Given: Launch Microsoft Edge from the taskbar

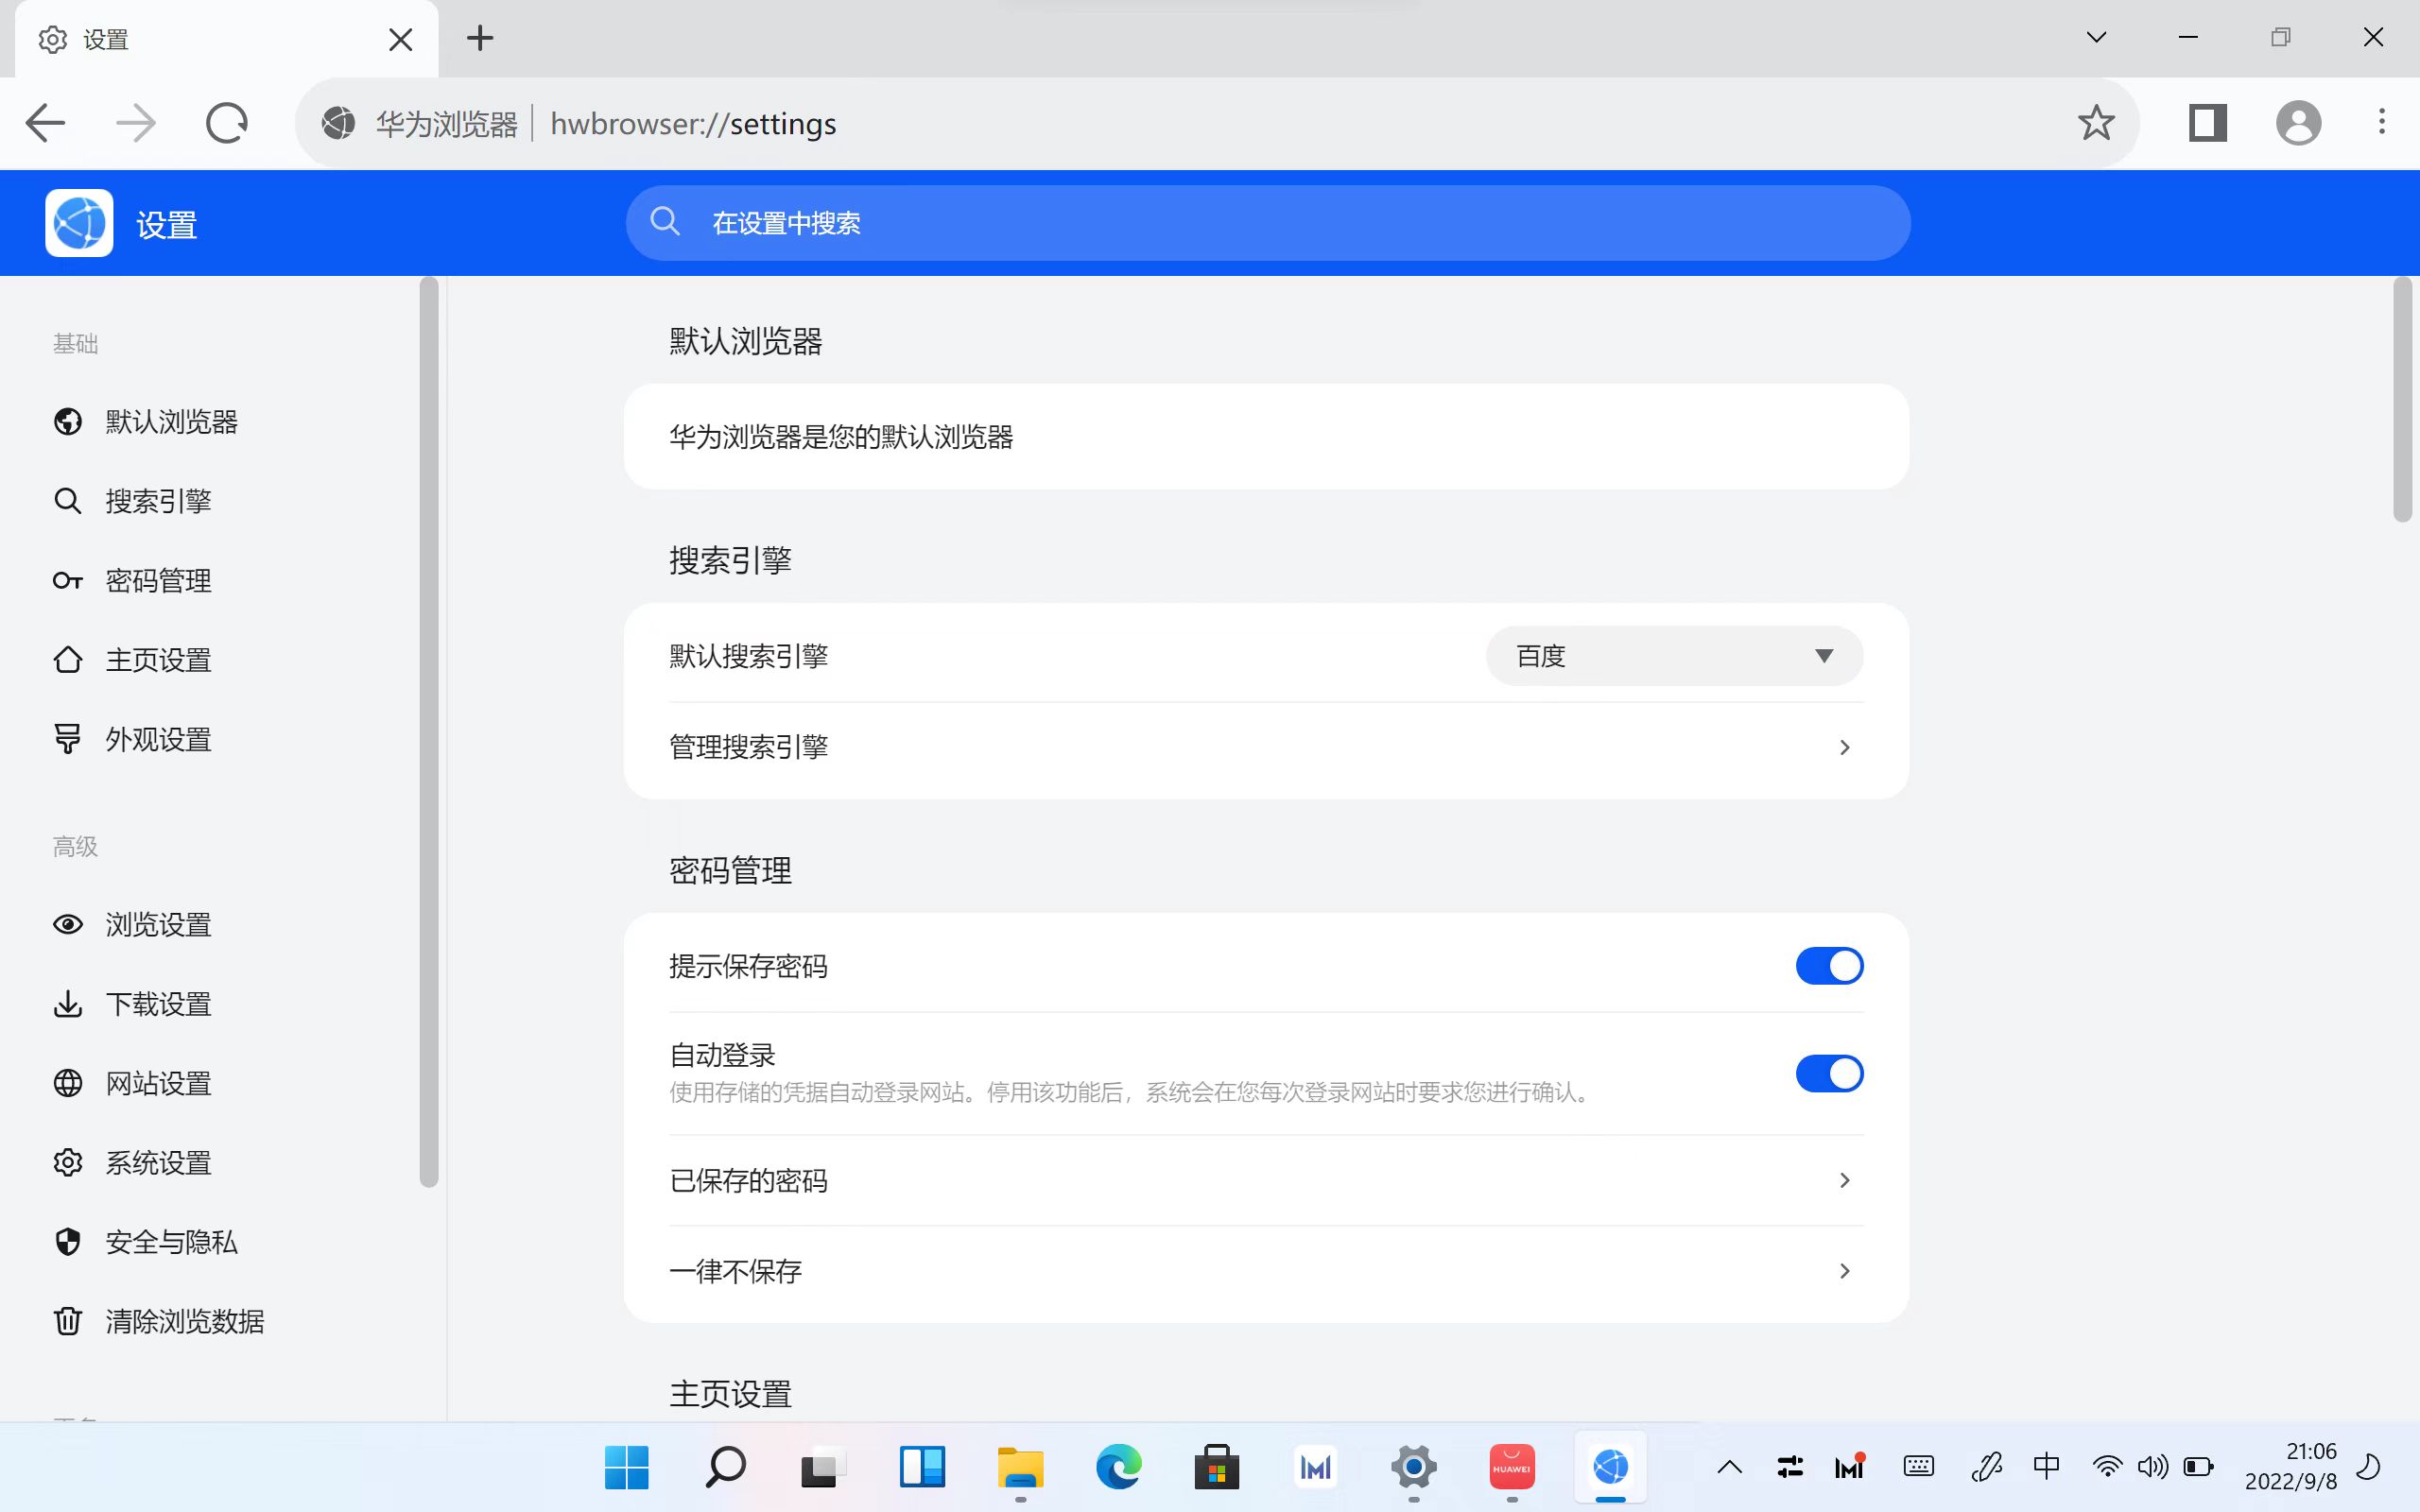Looking at the screenshot, I should pyautogui.click(x=1118, y=1467).
